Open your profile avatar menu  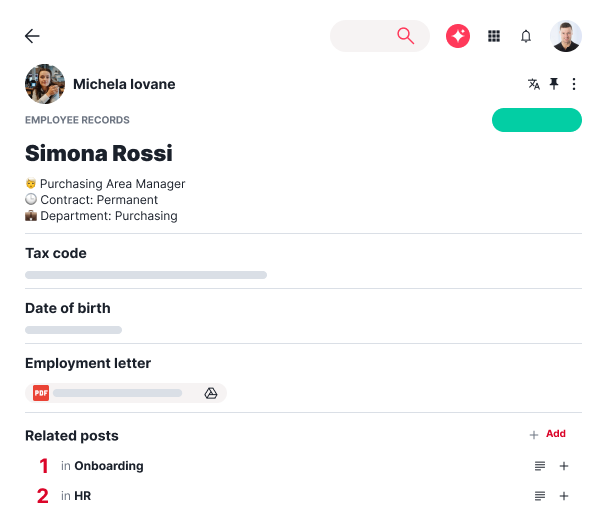[x=566, y=36]
